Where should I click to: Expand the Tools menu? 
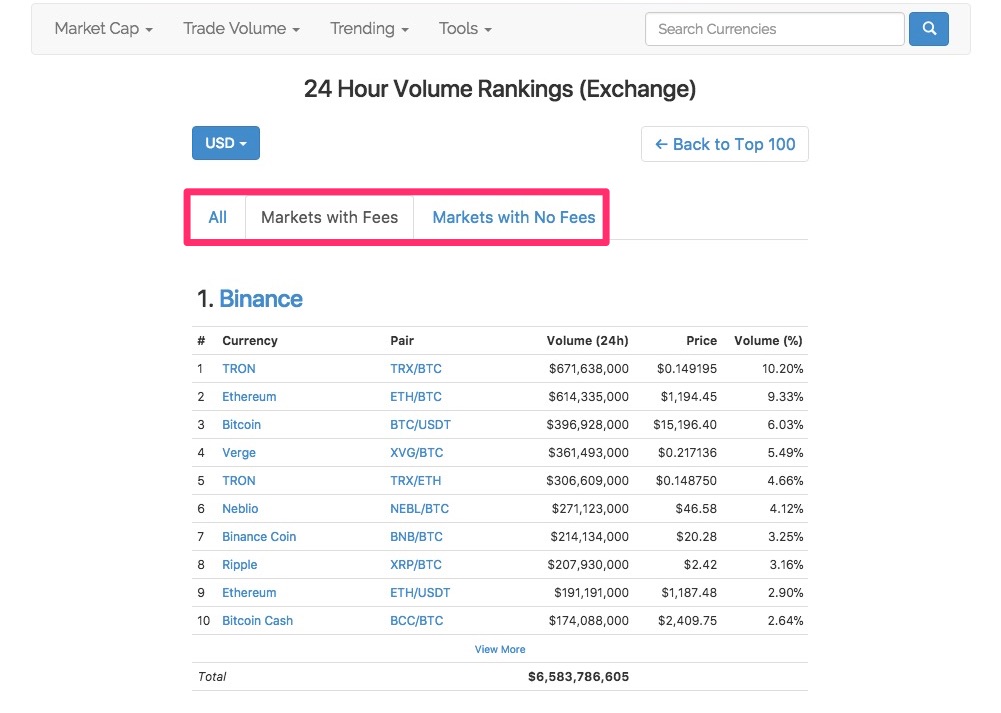pyautogui.click(x=465, y=29)
